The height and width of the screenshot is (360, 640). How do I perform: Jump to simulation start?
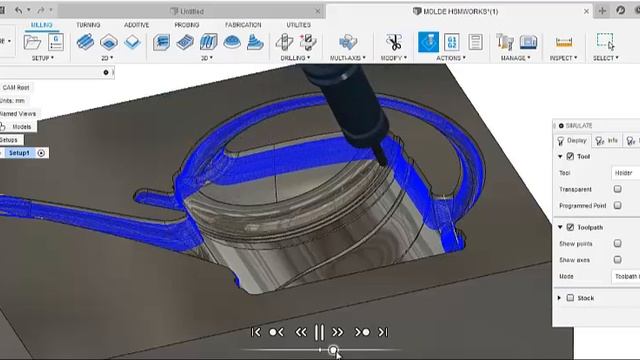pos(256,332)
